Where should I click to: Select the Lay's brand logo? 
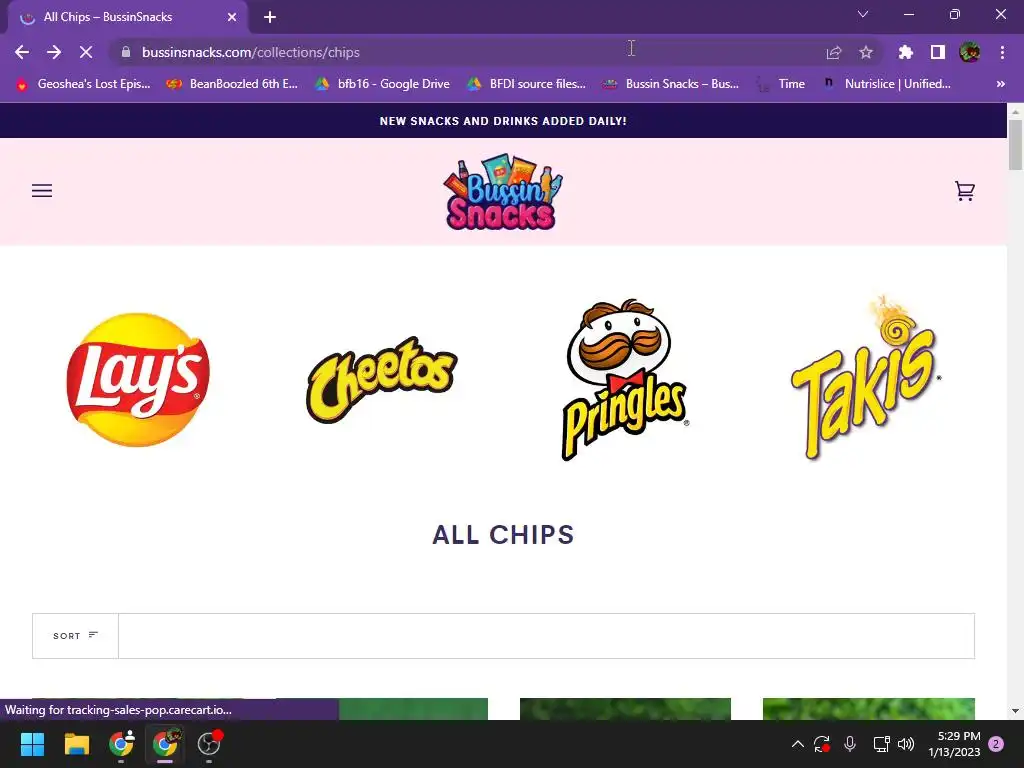138,379
